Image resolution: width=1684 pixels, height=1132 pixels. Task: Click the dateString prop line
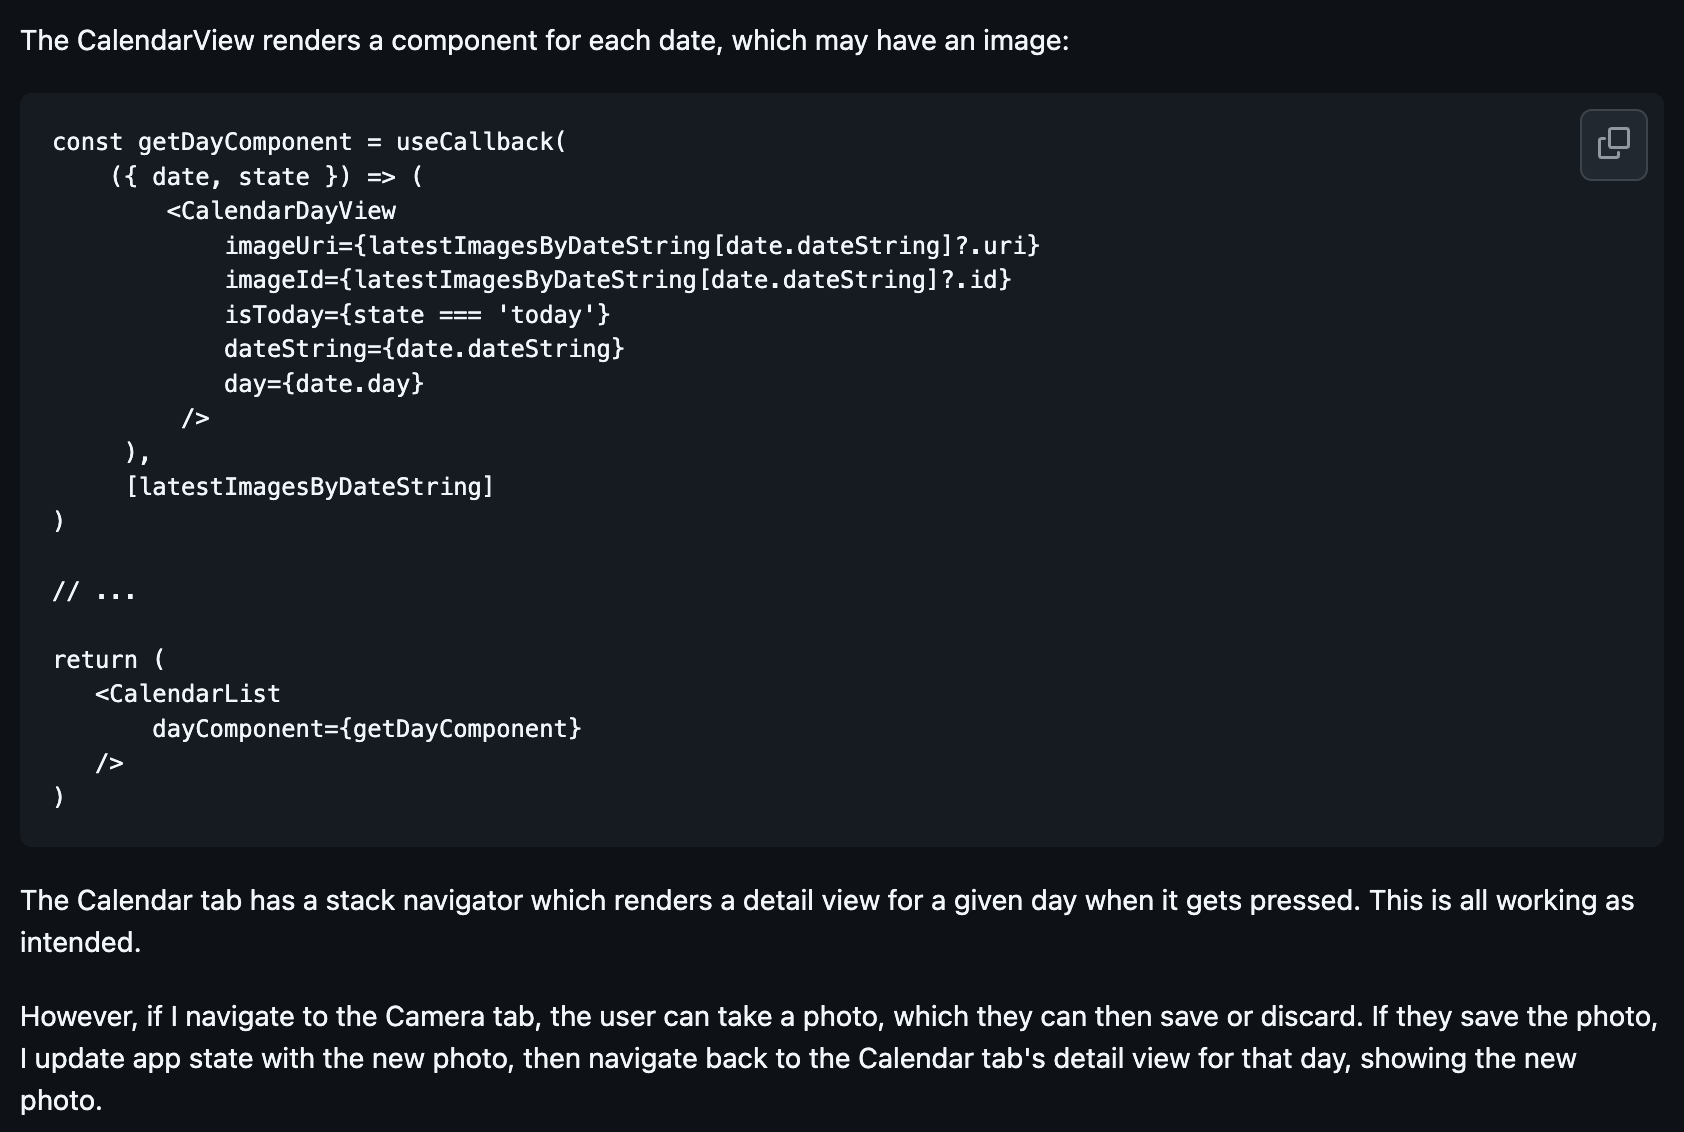click(x=423, y=349)
